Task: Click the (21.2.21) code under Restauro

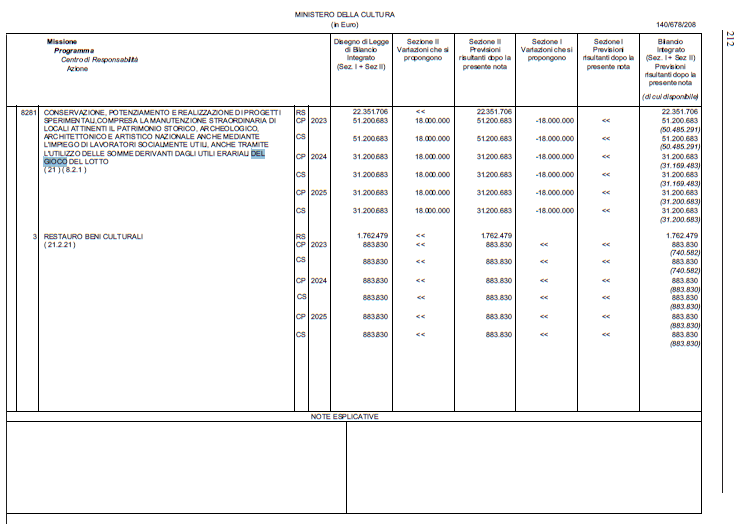Action: click(59, 245)
